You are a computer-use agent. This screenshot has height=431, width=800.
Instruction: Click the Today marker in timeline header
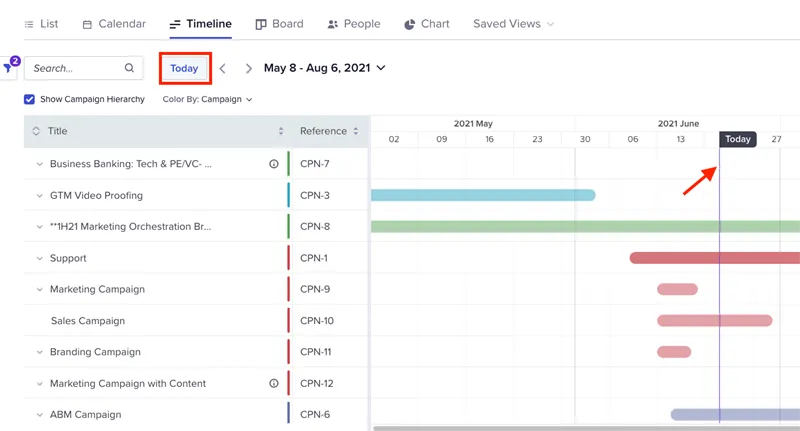point(738,139)
